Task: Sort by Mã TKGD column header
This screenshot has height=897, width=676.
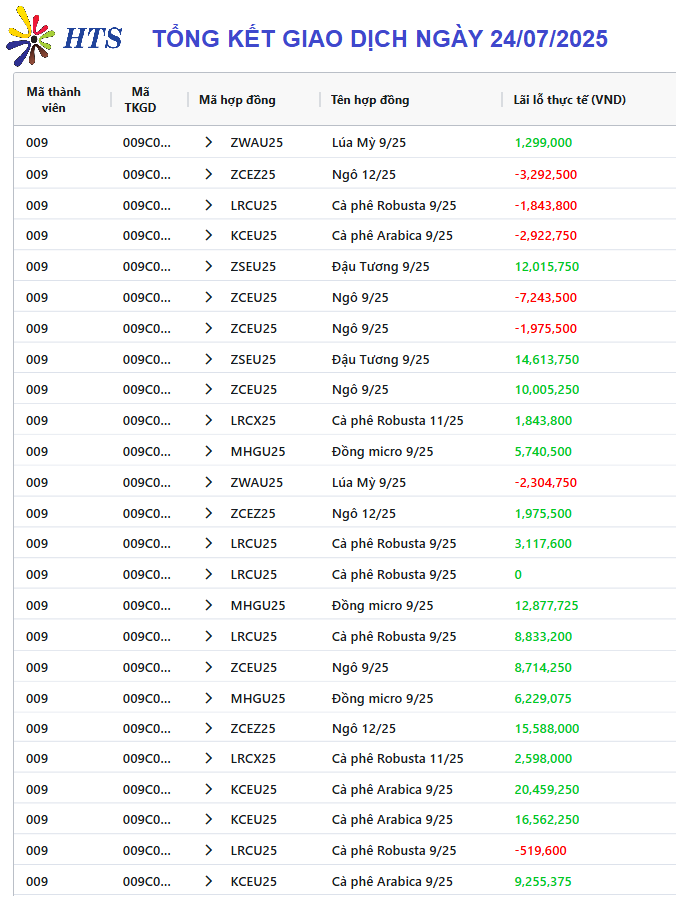Action: 140,100
